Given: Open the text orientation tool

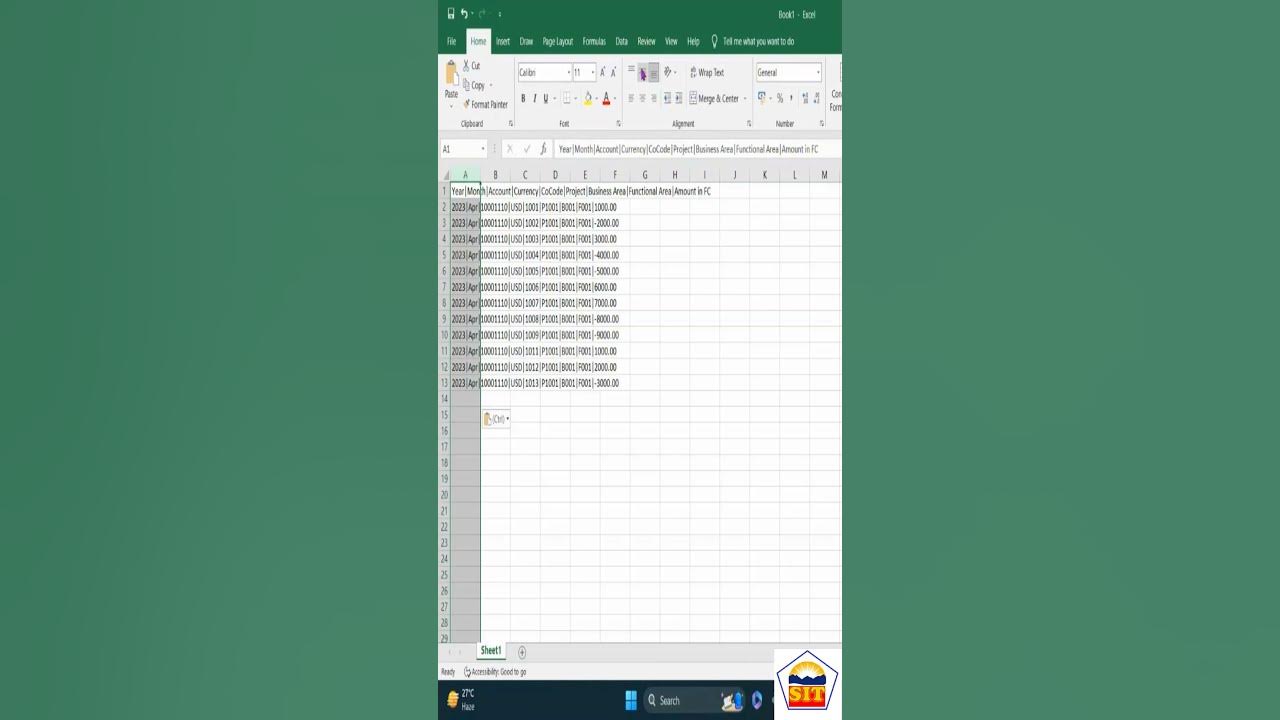Looking at the screenshot, I should click(668, 72).
